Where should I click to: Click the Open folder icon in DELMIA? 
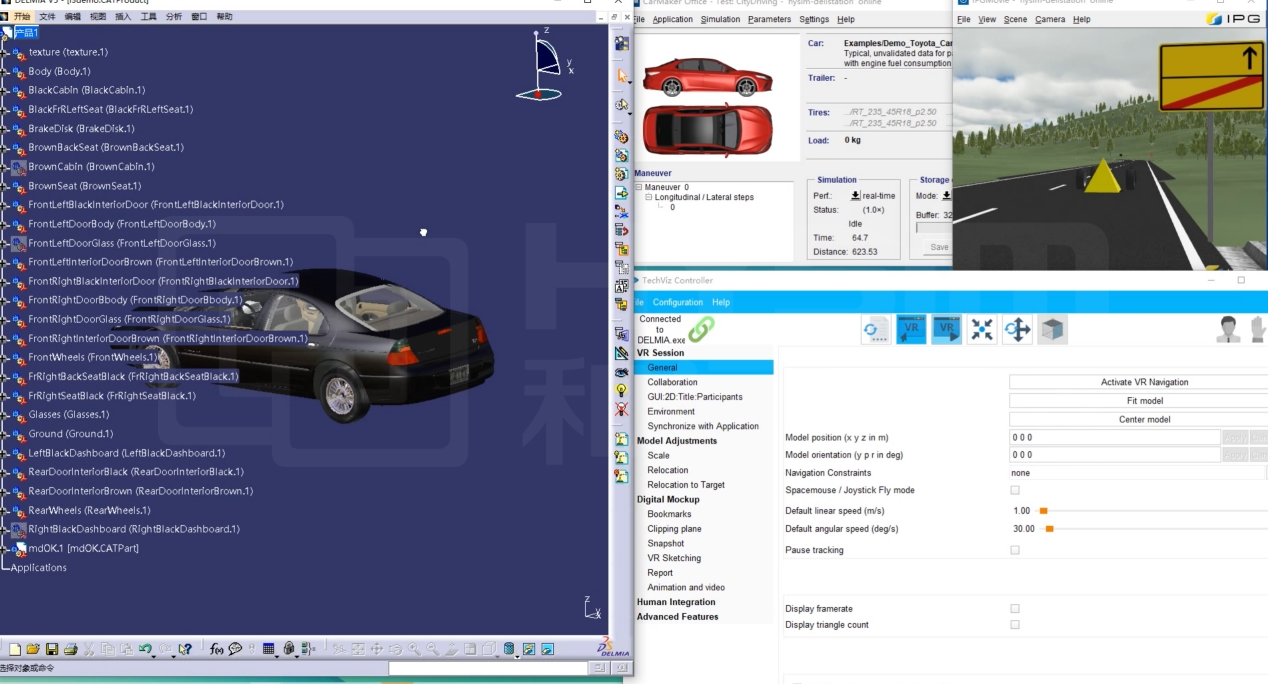(x=33, y=649)
